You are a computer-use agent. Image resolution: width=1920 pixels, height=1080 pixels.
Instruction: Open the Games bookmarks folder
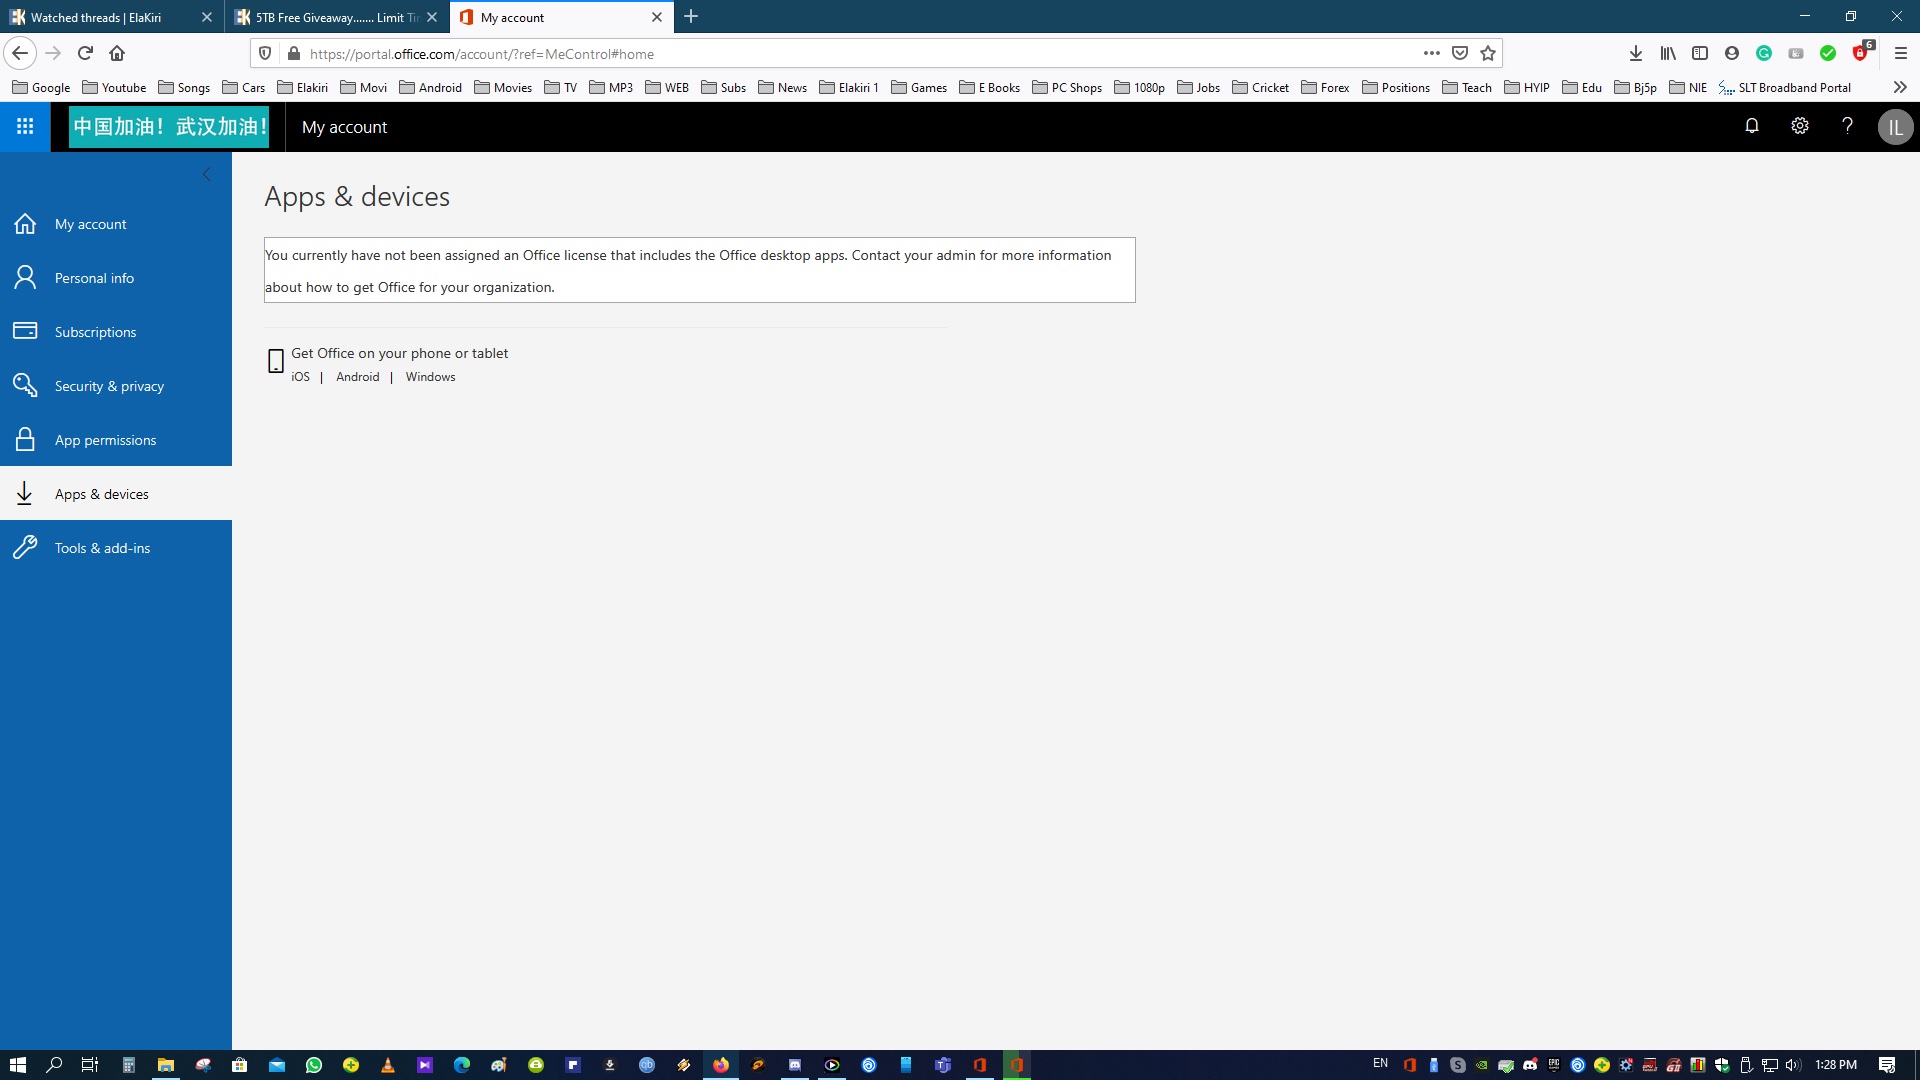[919, 87]
